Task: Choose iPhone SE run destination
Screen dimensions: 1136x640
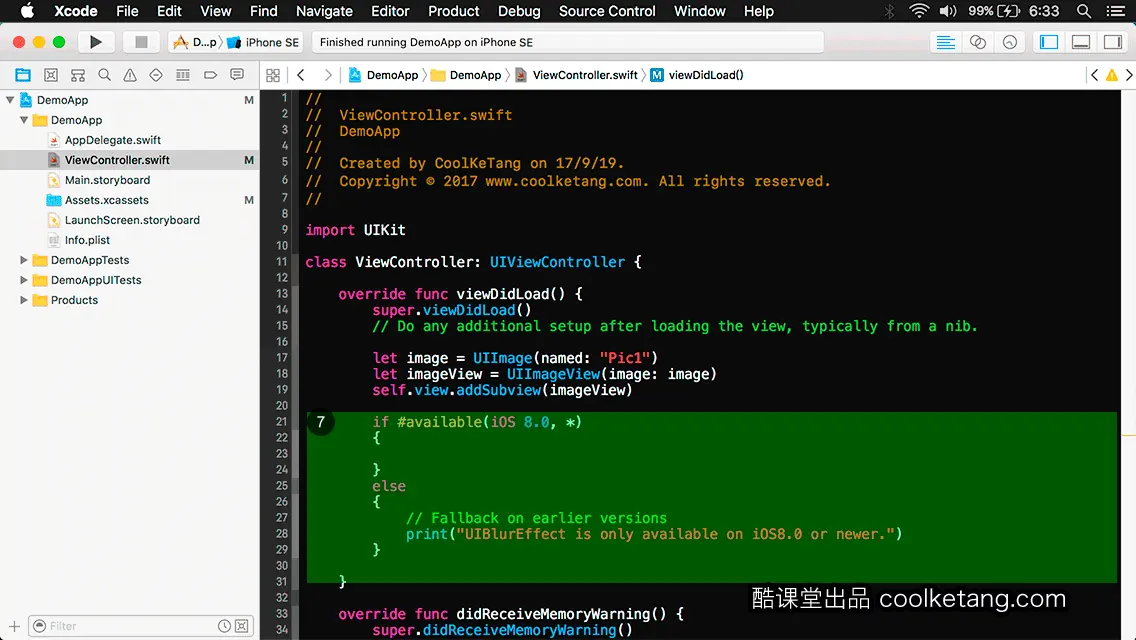Action: (263, 42)
